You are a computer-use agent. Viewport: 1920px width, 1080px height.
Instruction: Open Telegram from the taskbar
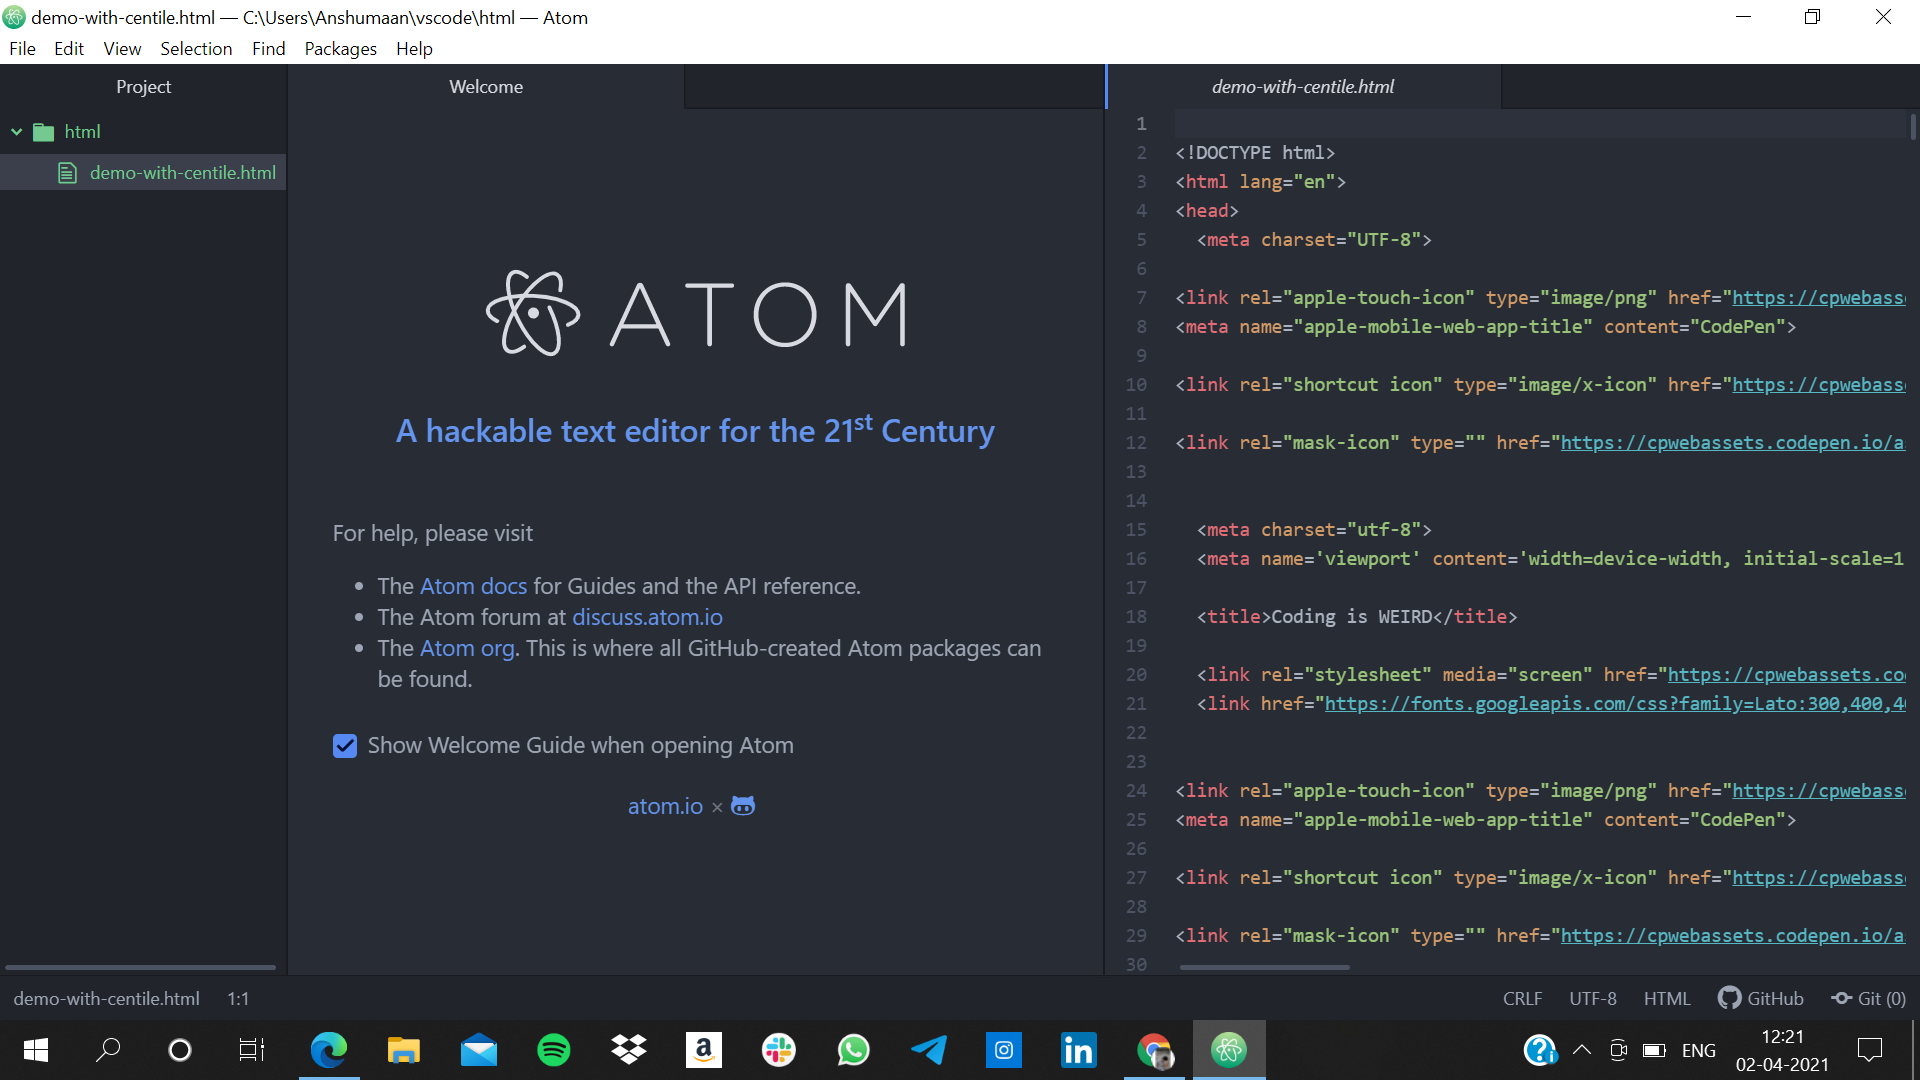point(928,1050)
